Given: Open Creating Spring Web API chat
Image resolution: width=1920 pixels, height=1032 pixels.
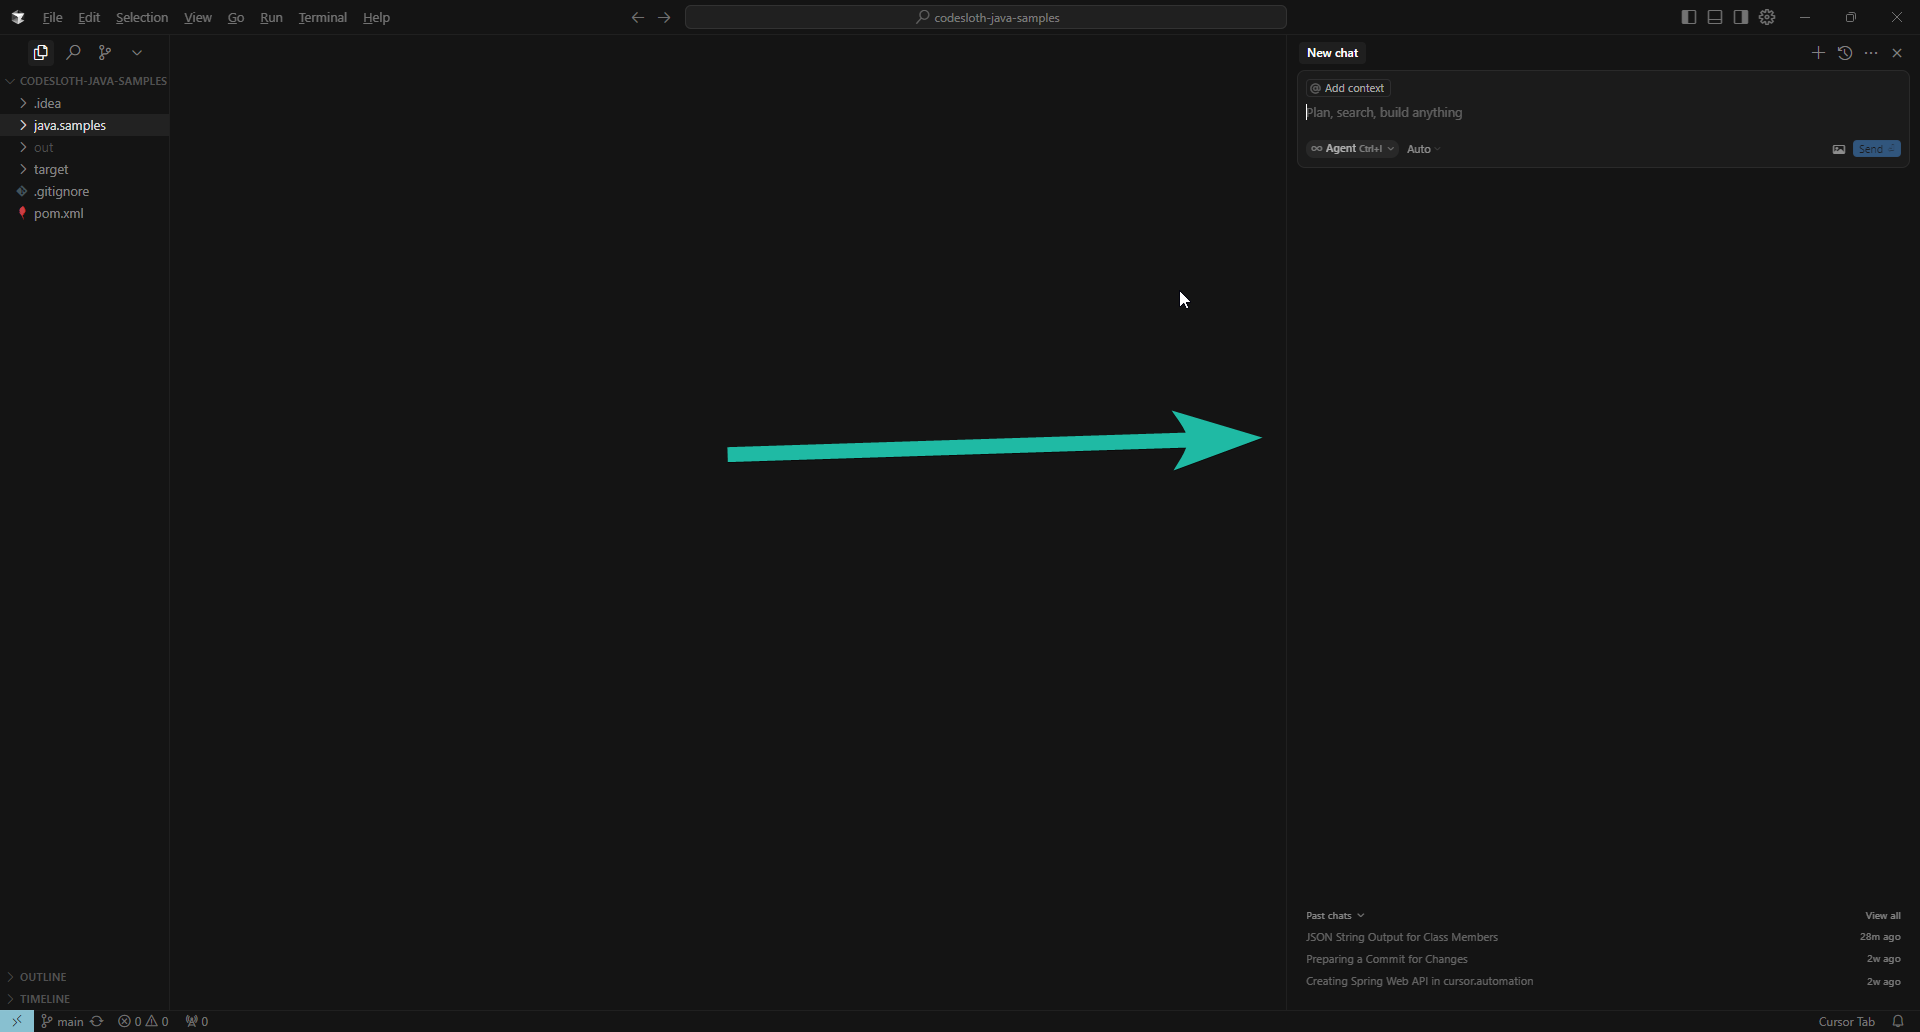Looking at the screenshot, I should click(x=1603, y=981).
